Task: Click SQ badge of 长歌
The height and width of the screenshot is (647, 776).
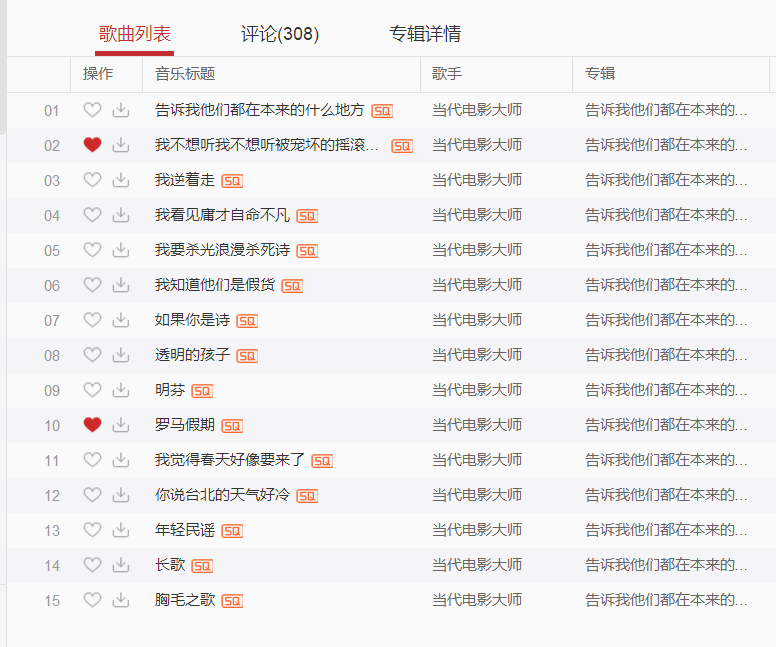Action: pos(202,566)
